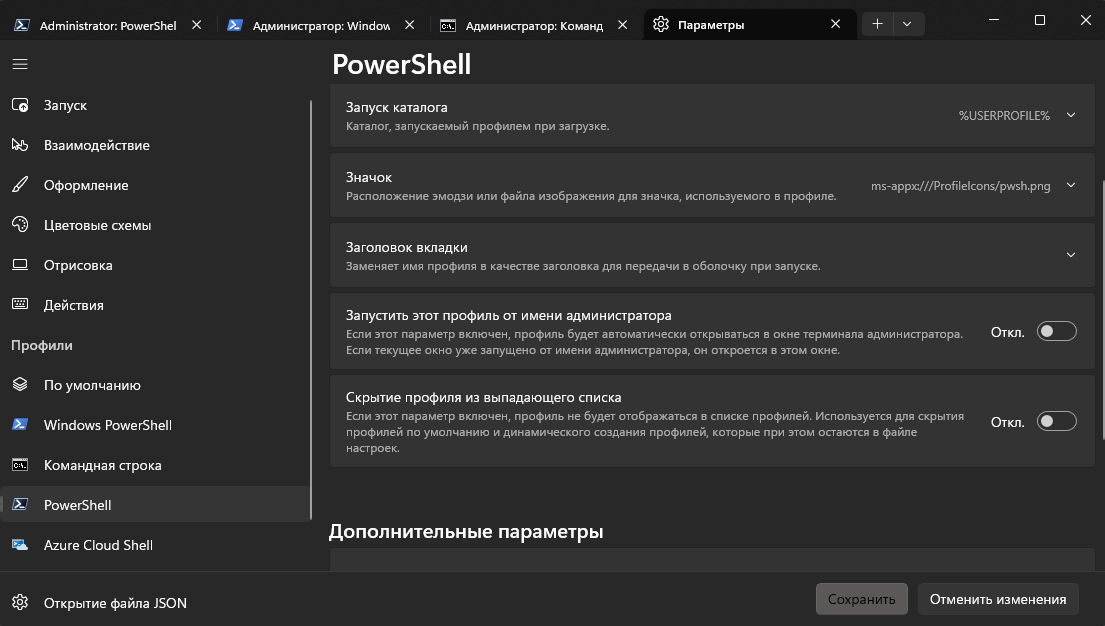Switch to Администратор: Командная строка tab
The width and height of the screenshot is (1105, 626).
pyautogui.click(x=534, y=25)
